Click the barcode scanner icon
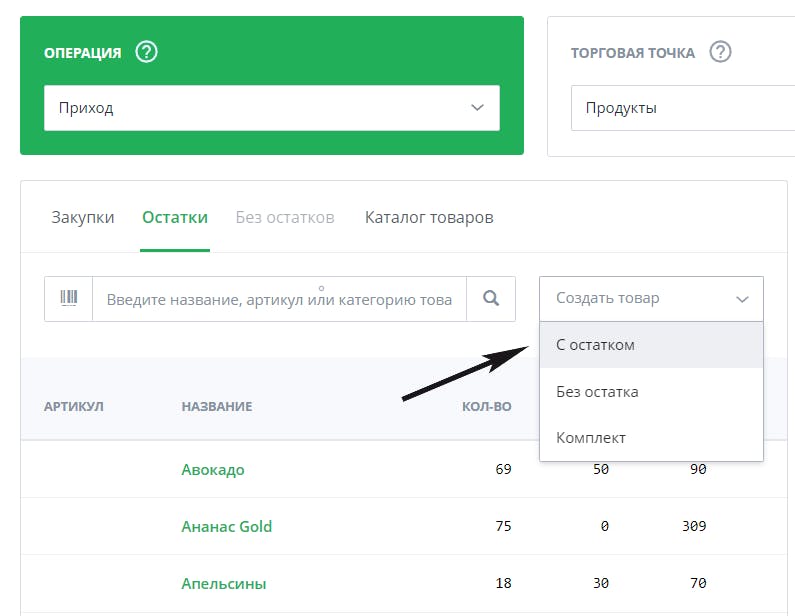Image resolution: width=795 pixels, height=616 pixels. 68,299
